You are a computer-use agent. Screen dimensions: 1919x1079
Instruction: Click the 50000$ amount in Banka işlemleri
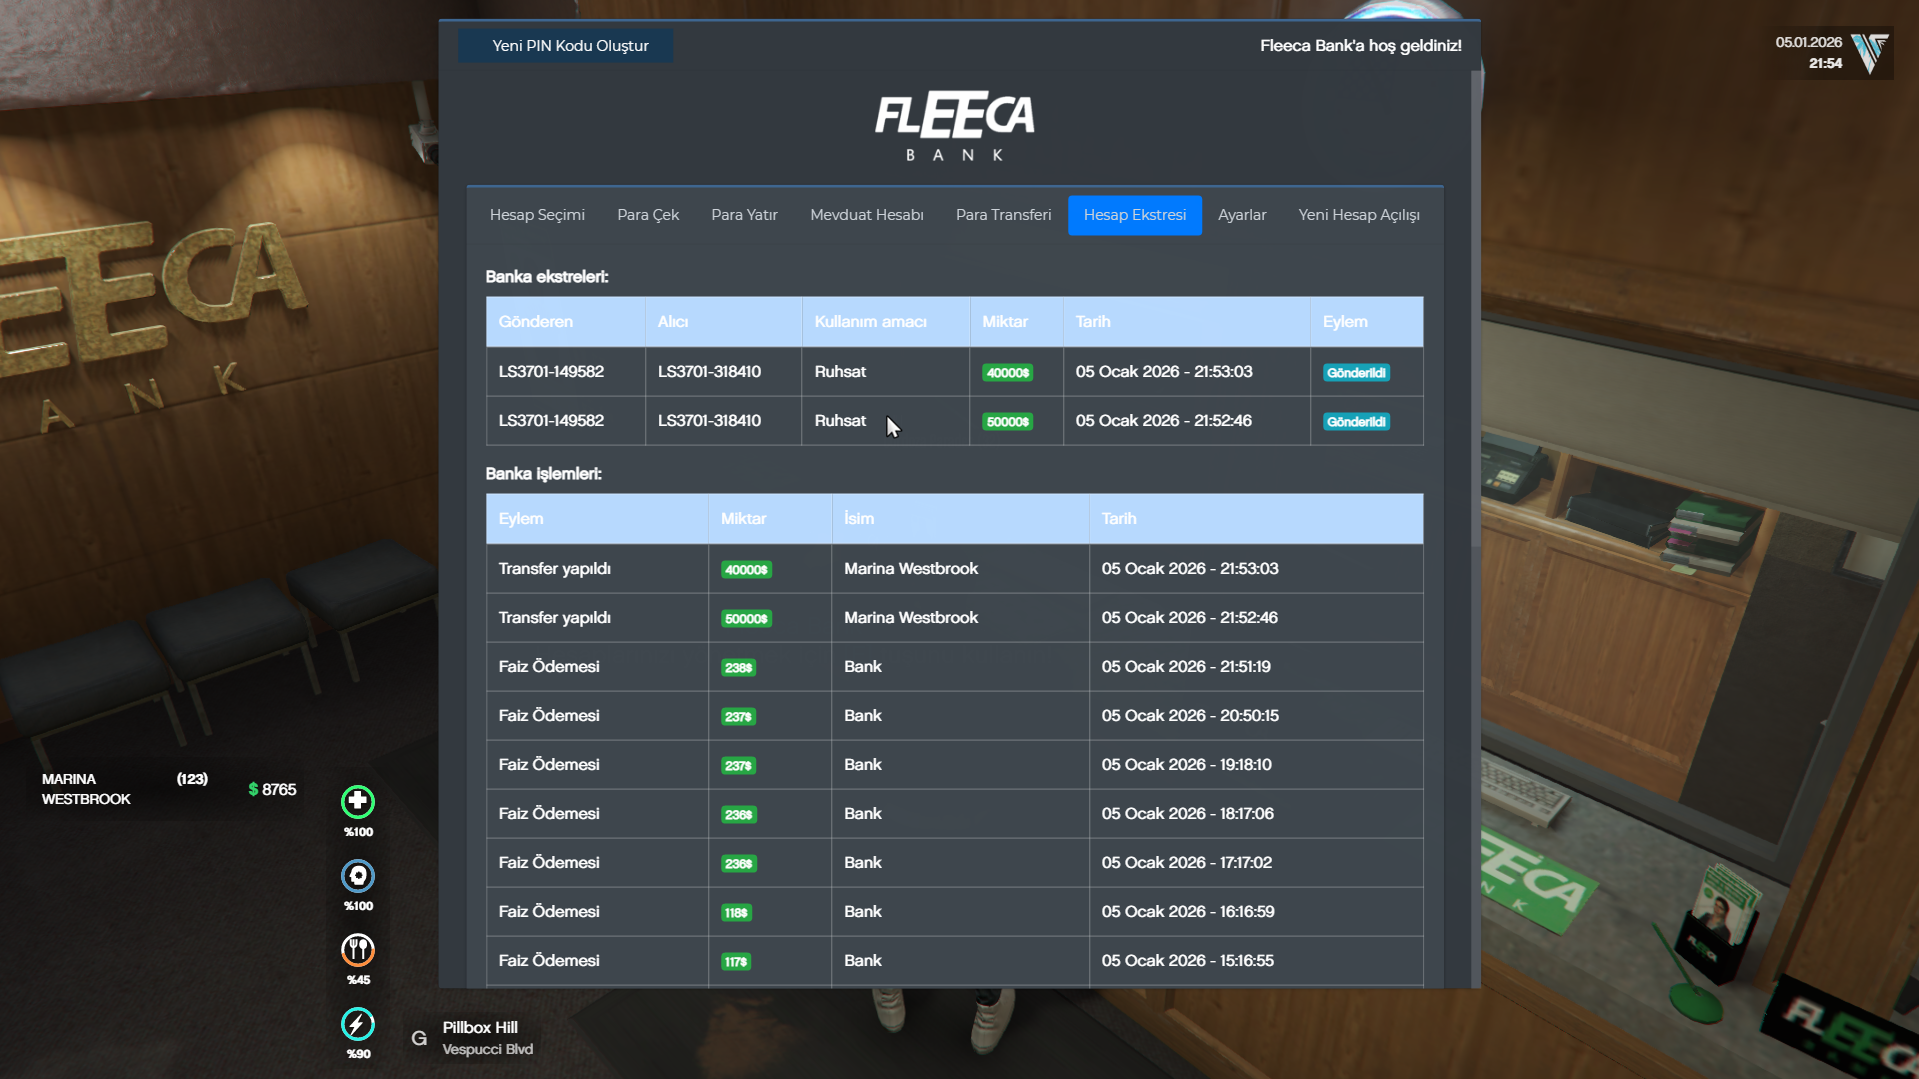(x=746, y=618)
